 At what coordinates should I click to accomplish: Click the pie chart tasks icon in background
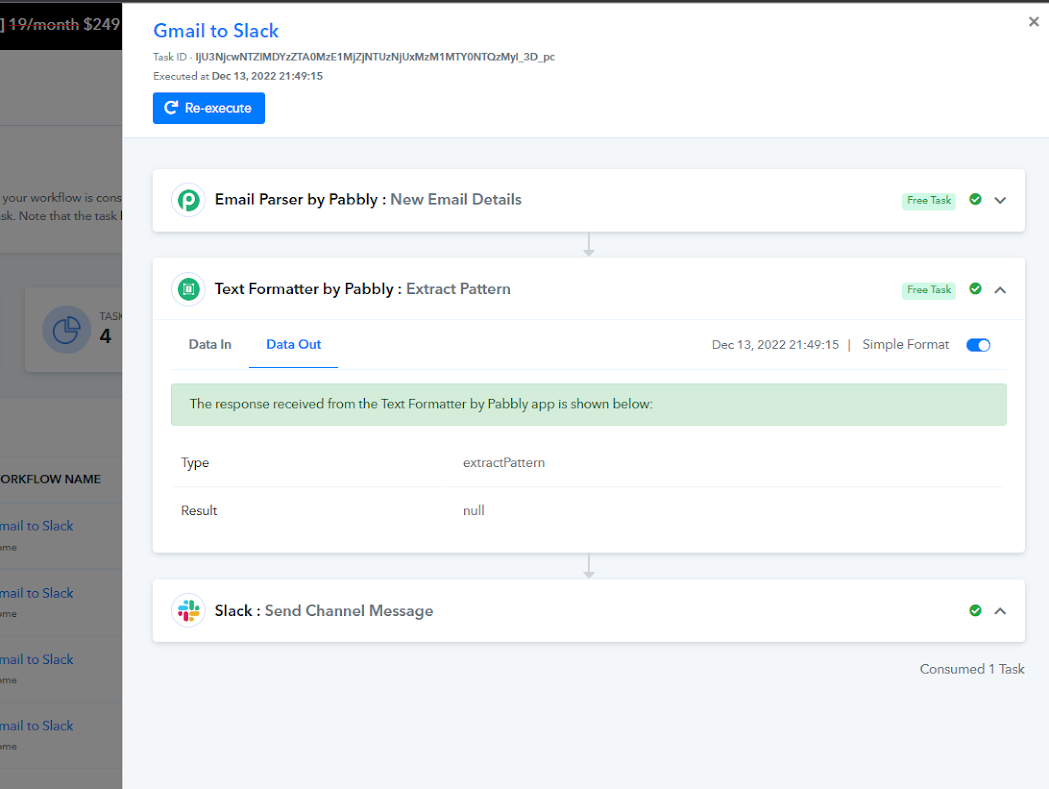click(x=66, y=330)
